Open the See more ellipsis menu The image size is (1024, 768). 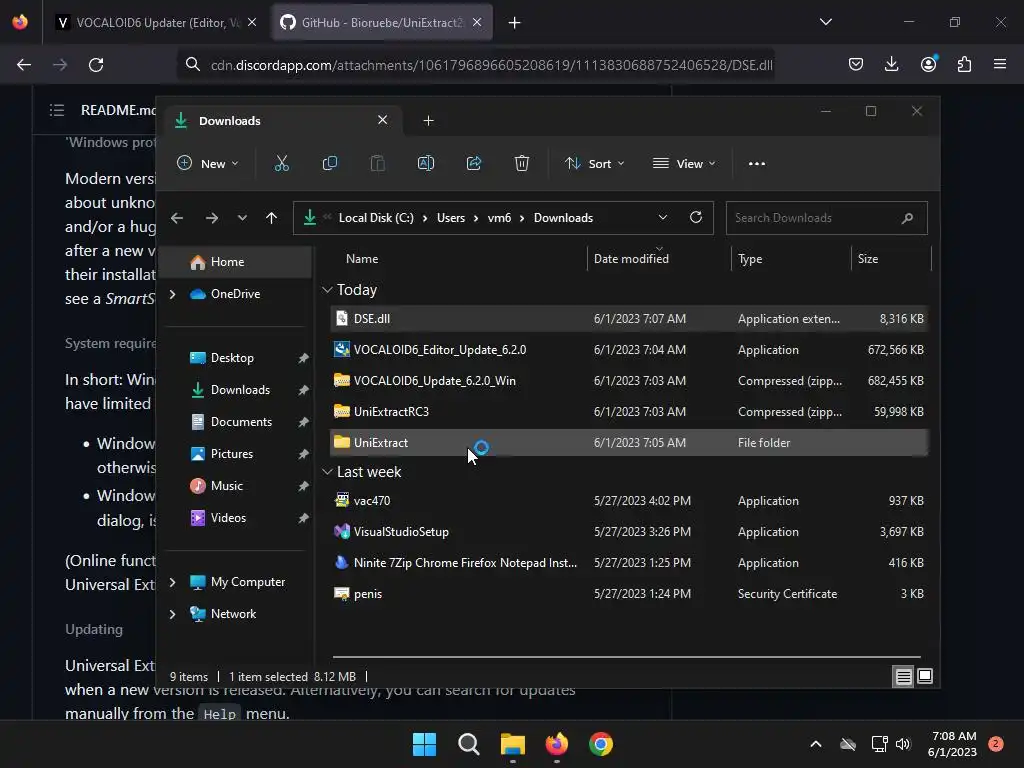click(x=757, y=164)
